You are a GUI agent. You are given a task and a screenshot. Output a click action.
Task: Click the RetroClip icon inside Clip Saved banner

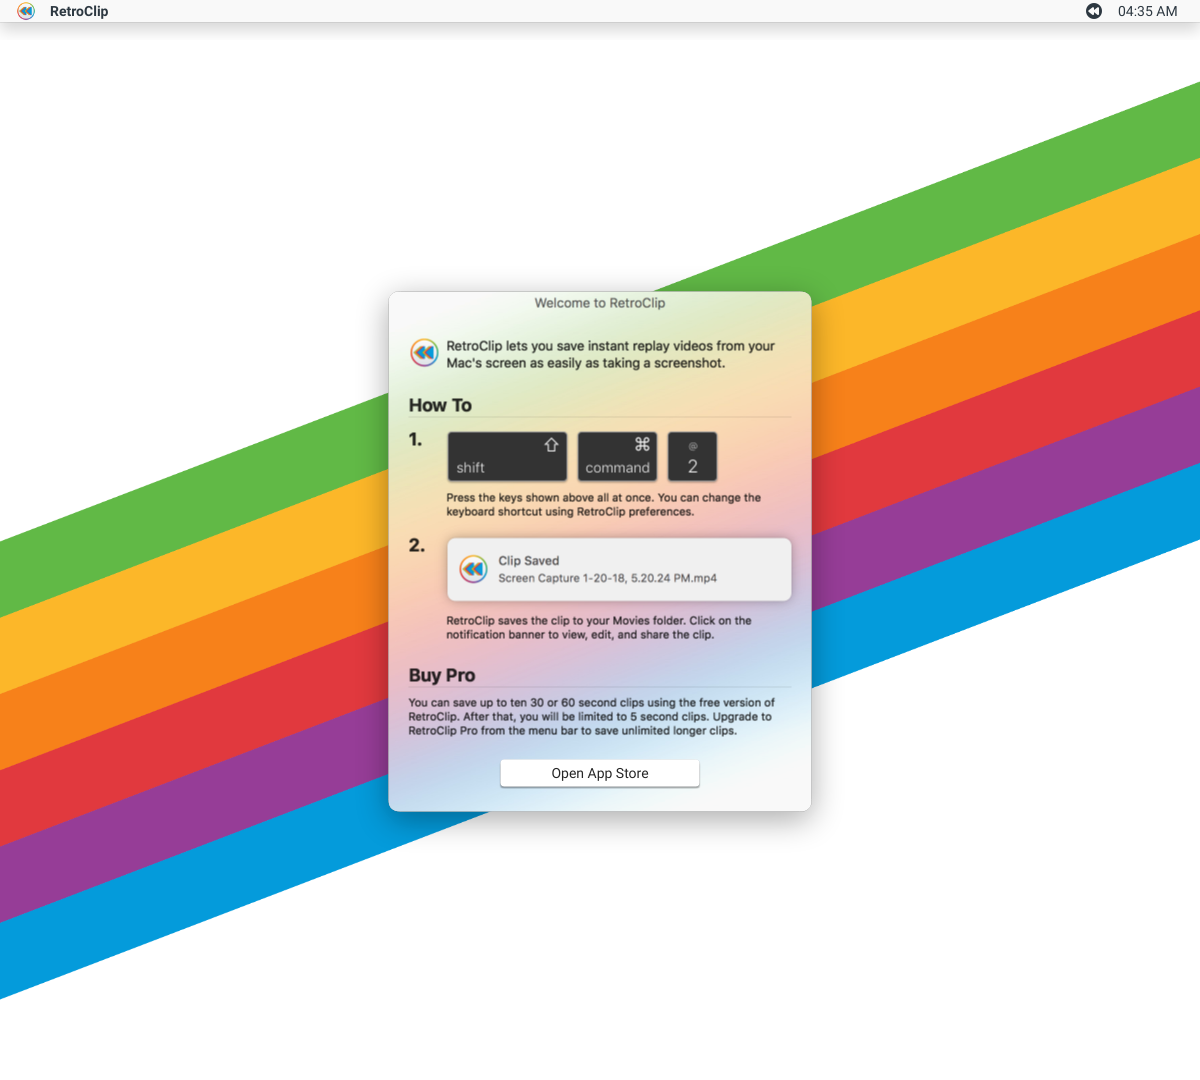click(x=473, y=569)
